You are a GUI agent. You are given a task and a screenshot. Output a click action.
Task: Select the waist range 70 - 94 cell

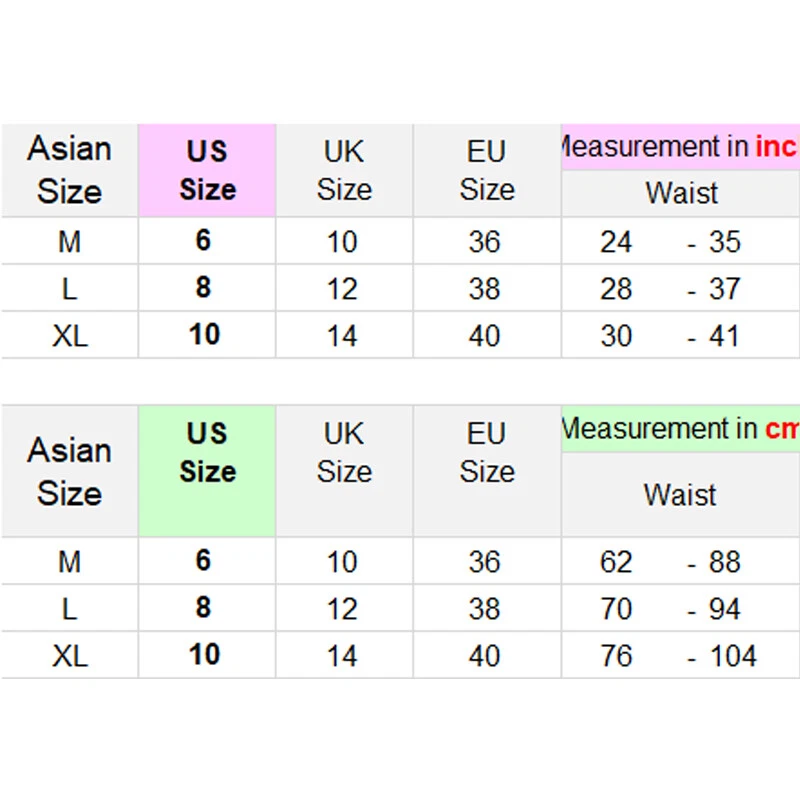tap(670, 609)
